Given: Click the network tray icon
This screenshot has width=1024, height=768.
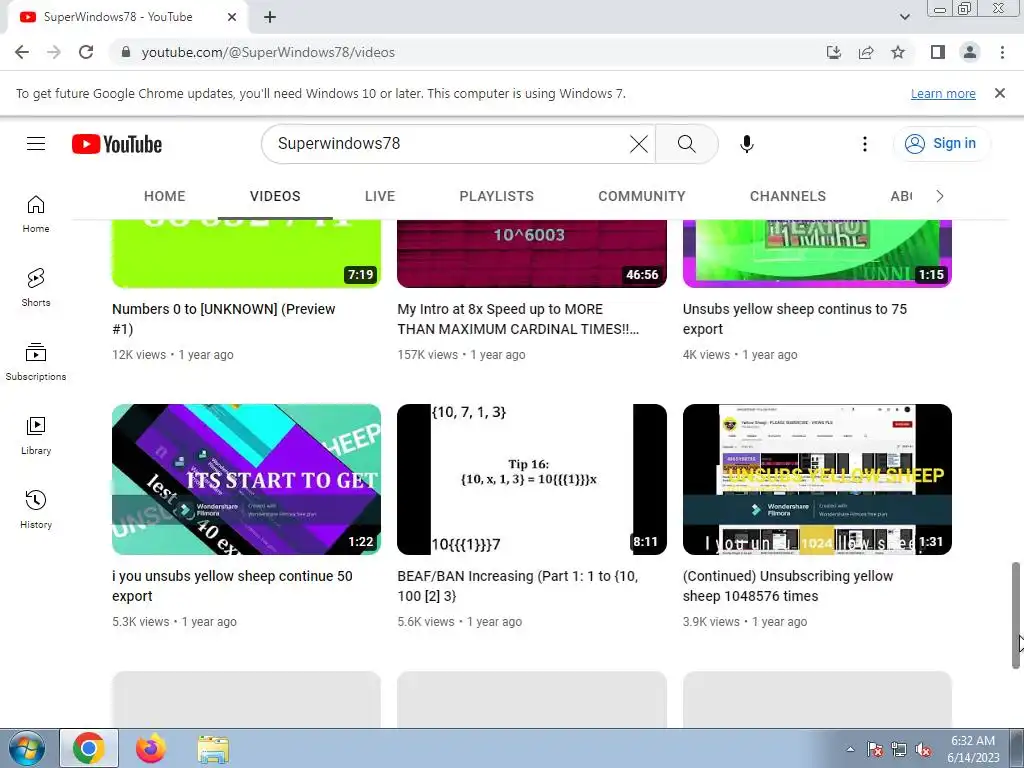Looking at the screenshot, I should coord(899,750).
